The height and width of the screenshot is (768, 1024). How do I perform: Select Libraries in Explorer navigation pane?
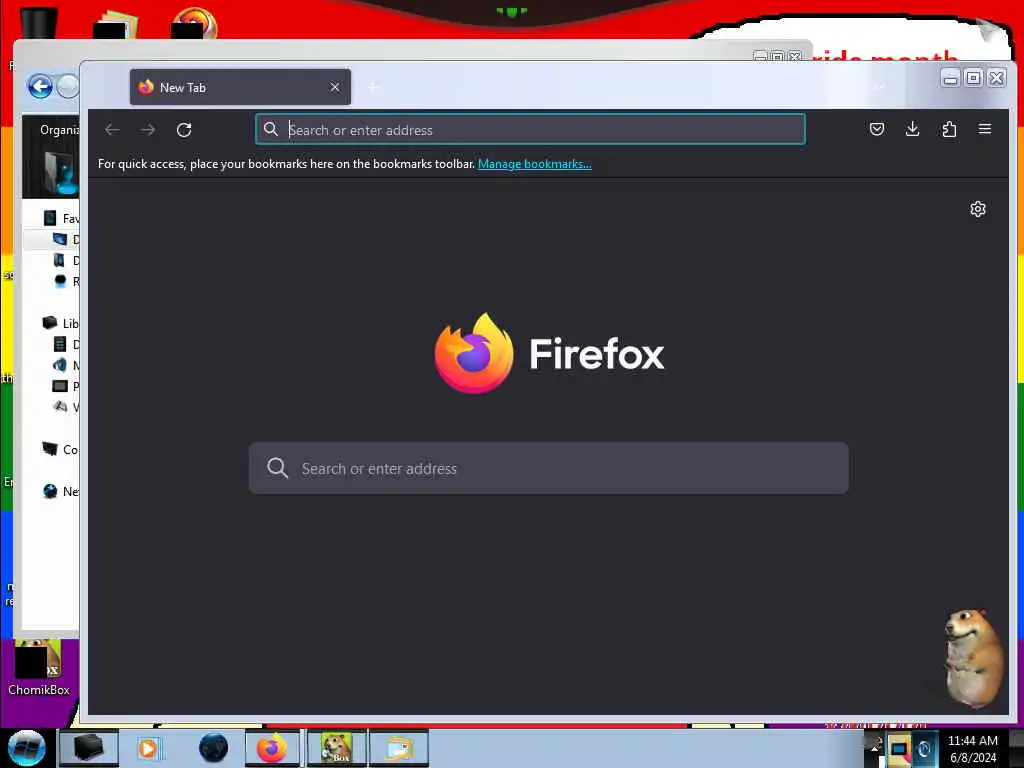coord(61,323)
